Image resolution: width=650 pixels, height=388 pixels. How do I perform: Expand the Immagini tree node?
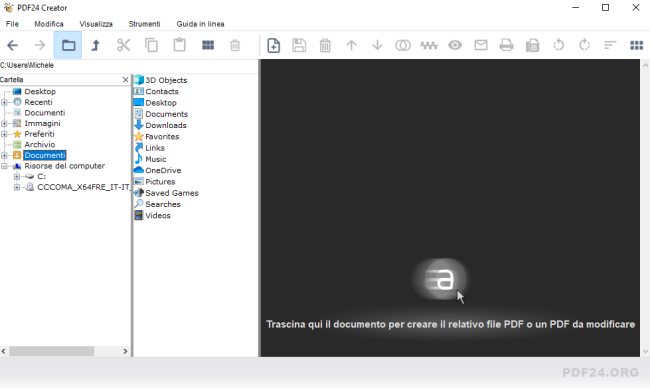(x=4, y=124)
